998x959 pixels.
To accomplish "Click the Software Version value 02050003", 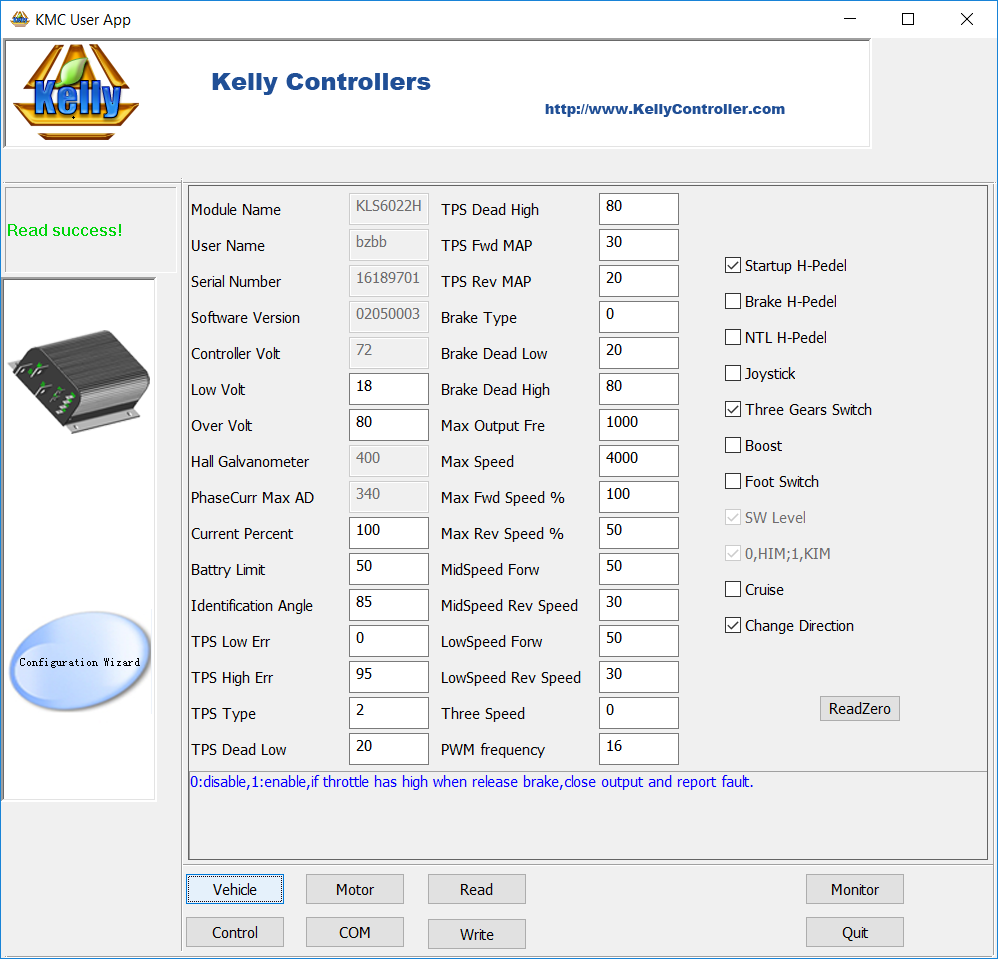I will 389,317.
